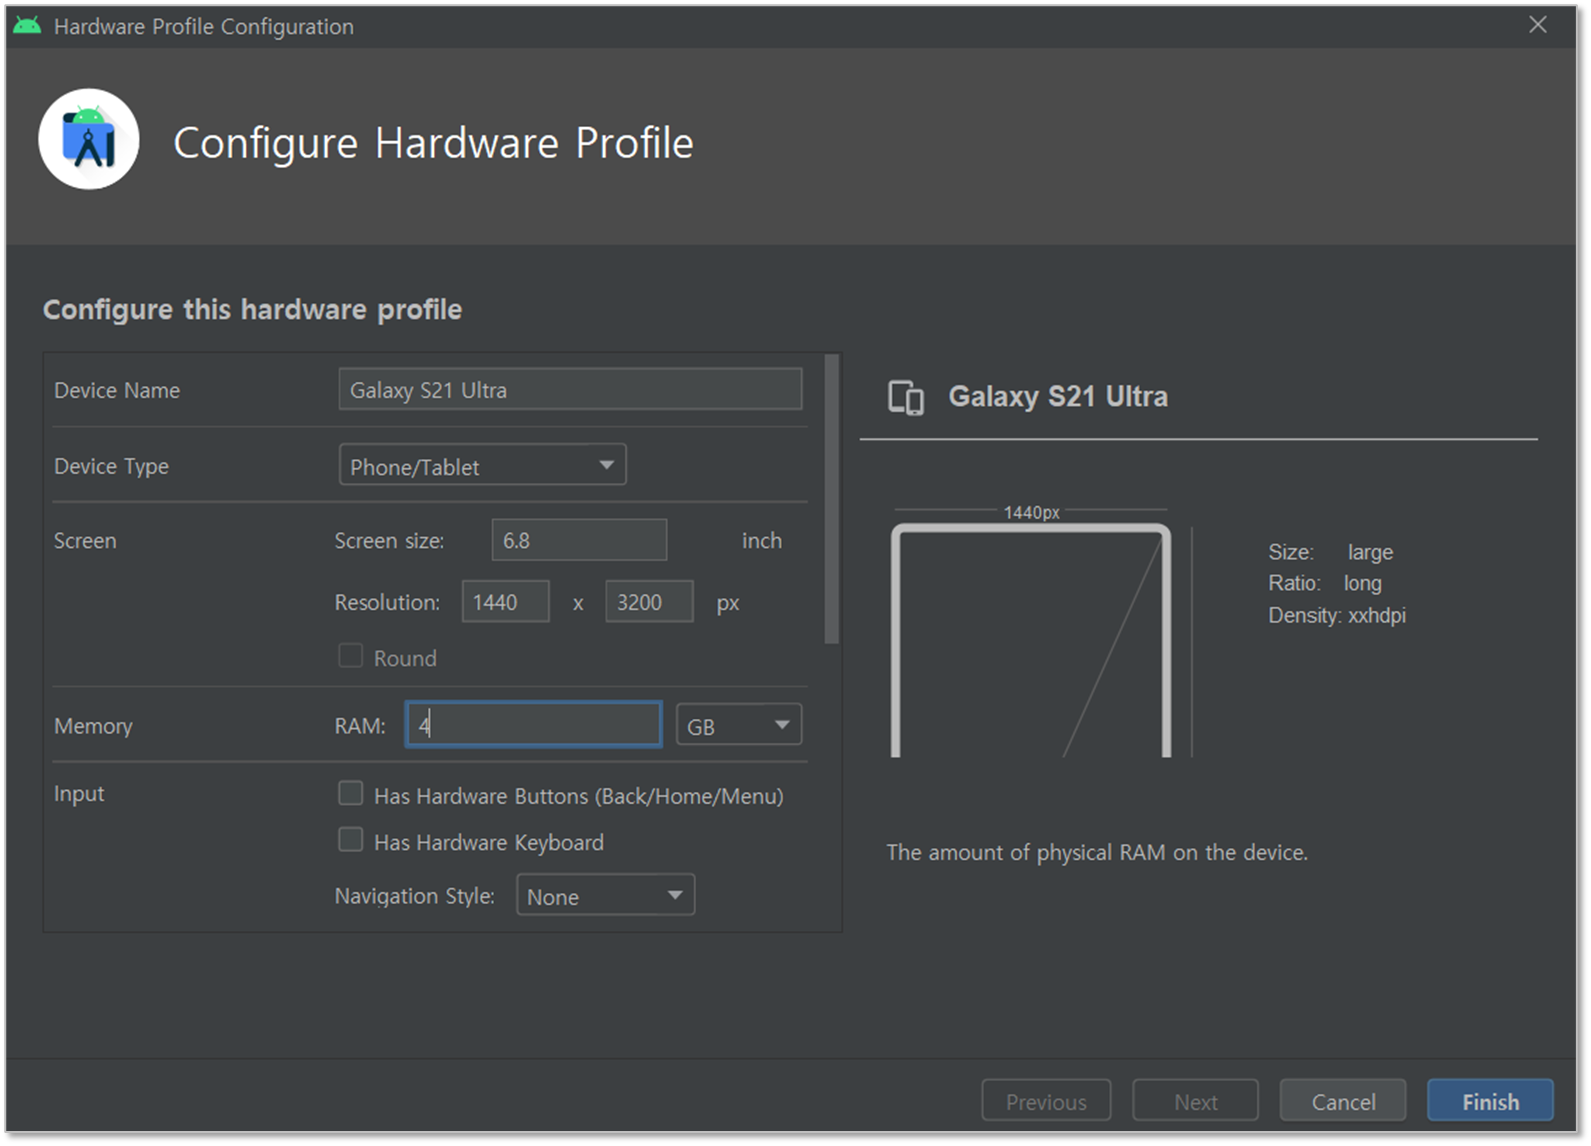Click the settings panel vertical scrollbar
This screenshot has height=1146, width=1591.
click(831, 498)
